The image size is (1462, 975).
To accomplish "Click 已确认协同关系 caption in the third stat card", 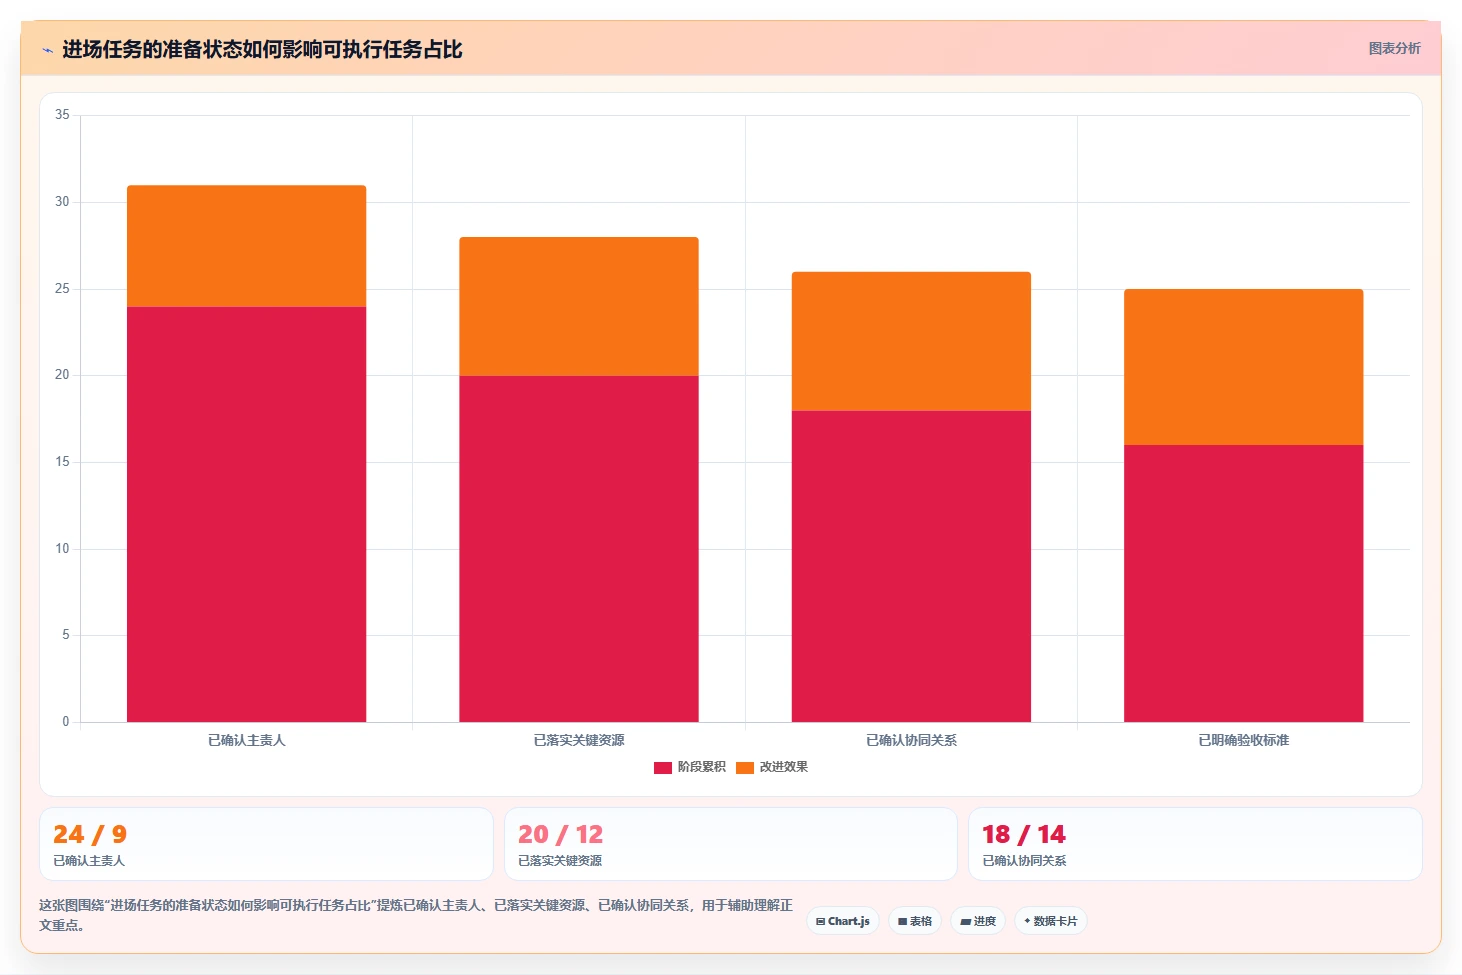I will (x=1024, y=861).
